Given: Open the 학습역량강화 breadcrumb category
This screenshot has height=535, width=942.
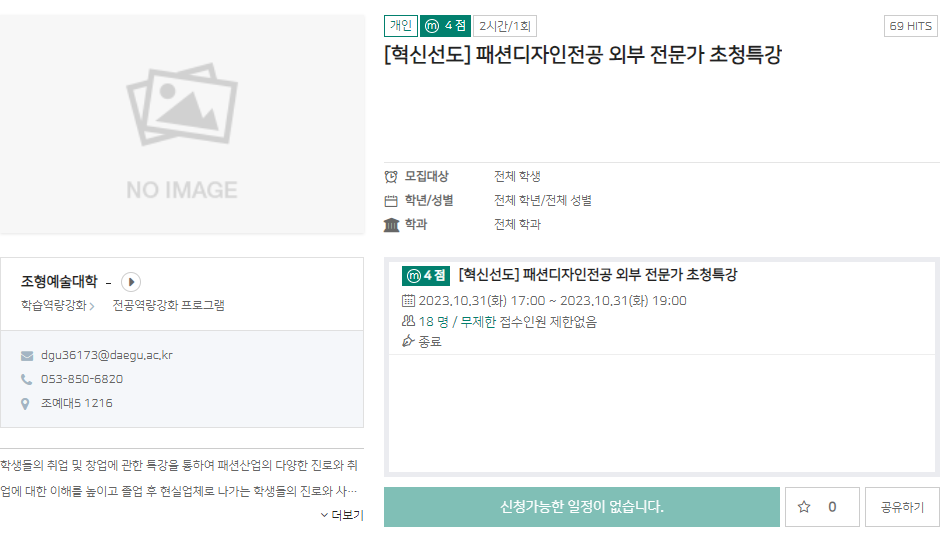Looking at the screenshot, I should pos(54,305).
